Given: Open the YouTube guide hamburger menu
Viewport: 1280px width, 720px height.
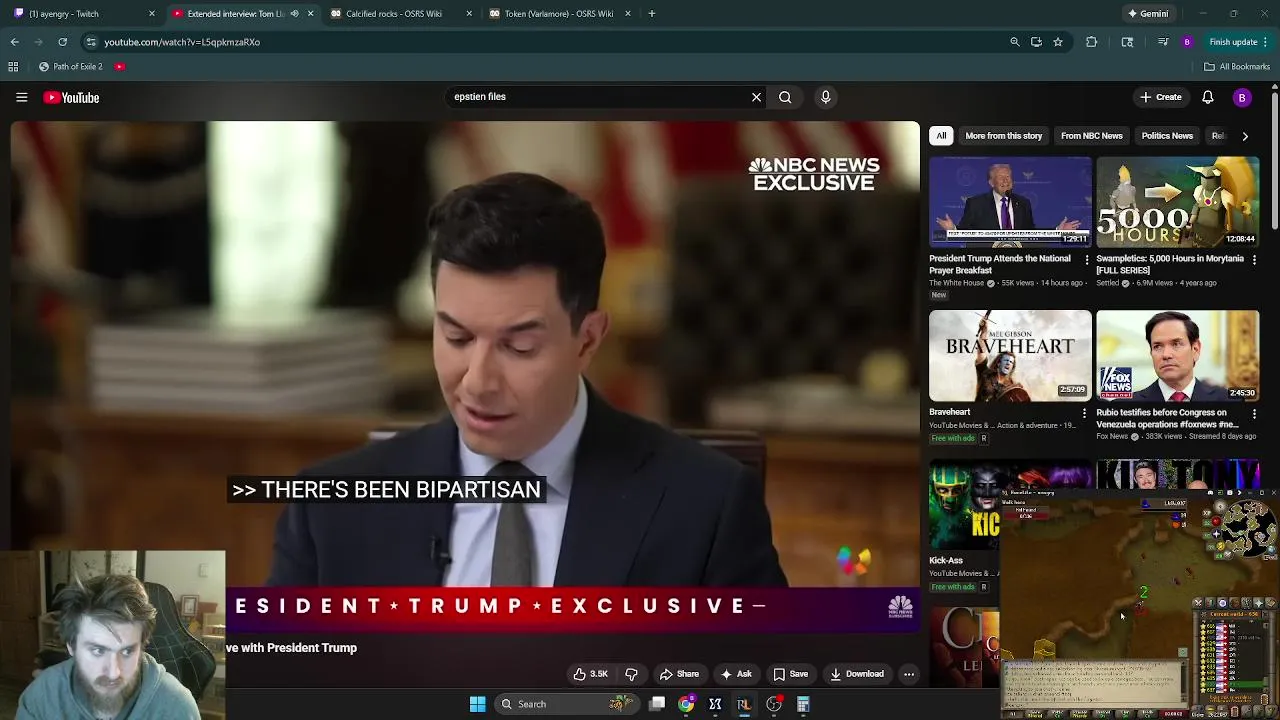Looking at the screenshot, I should pyautogui.click(x=21, y=97).
